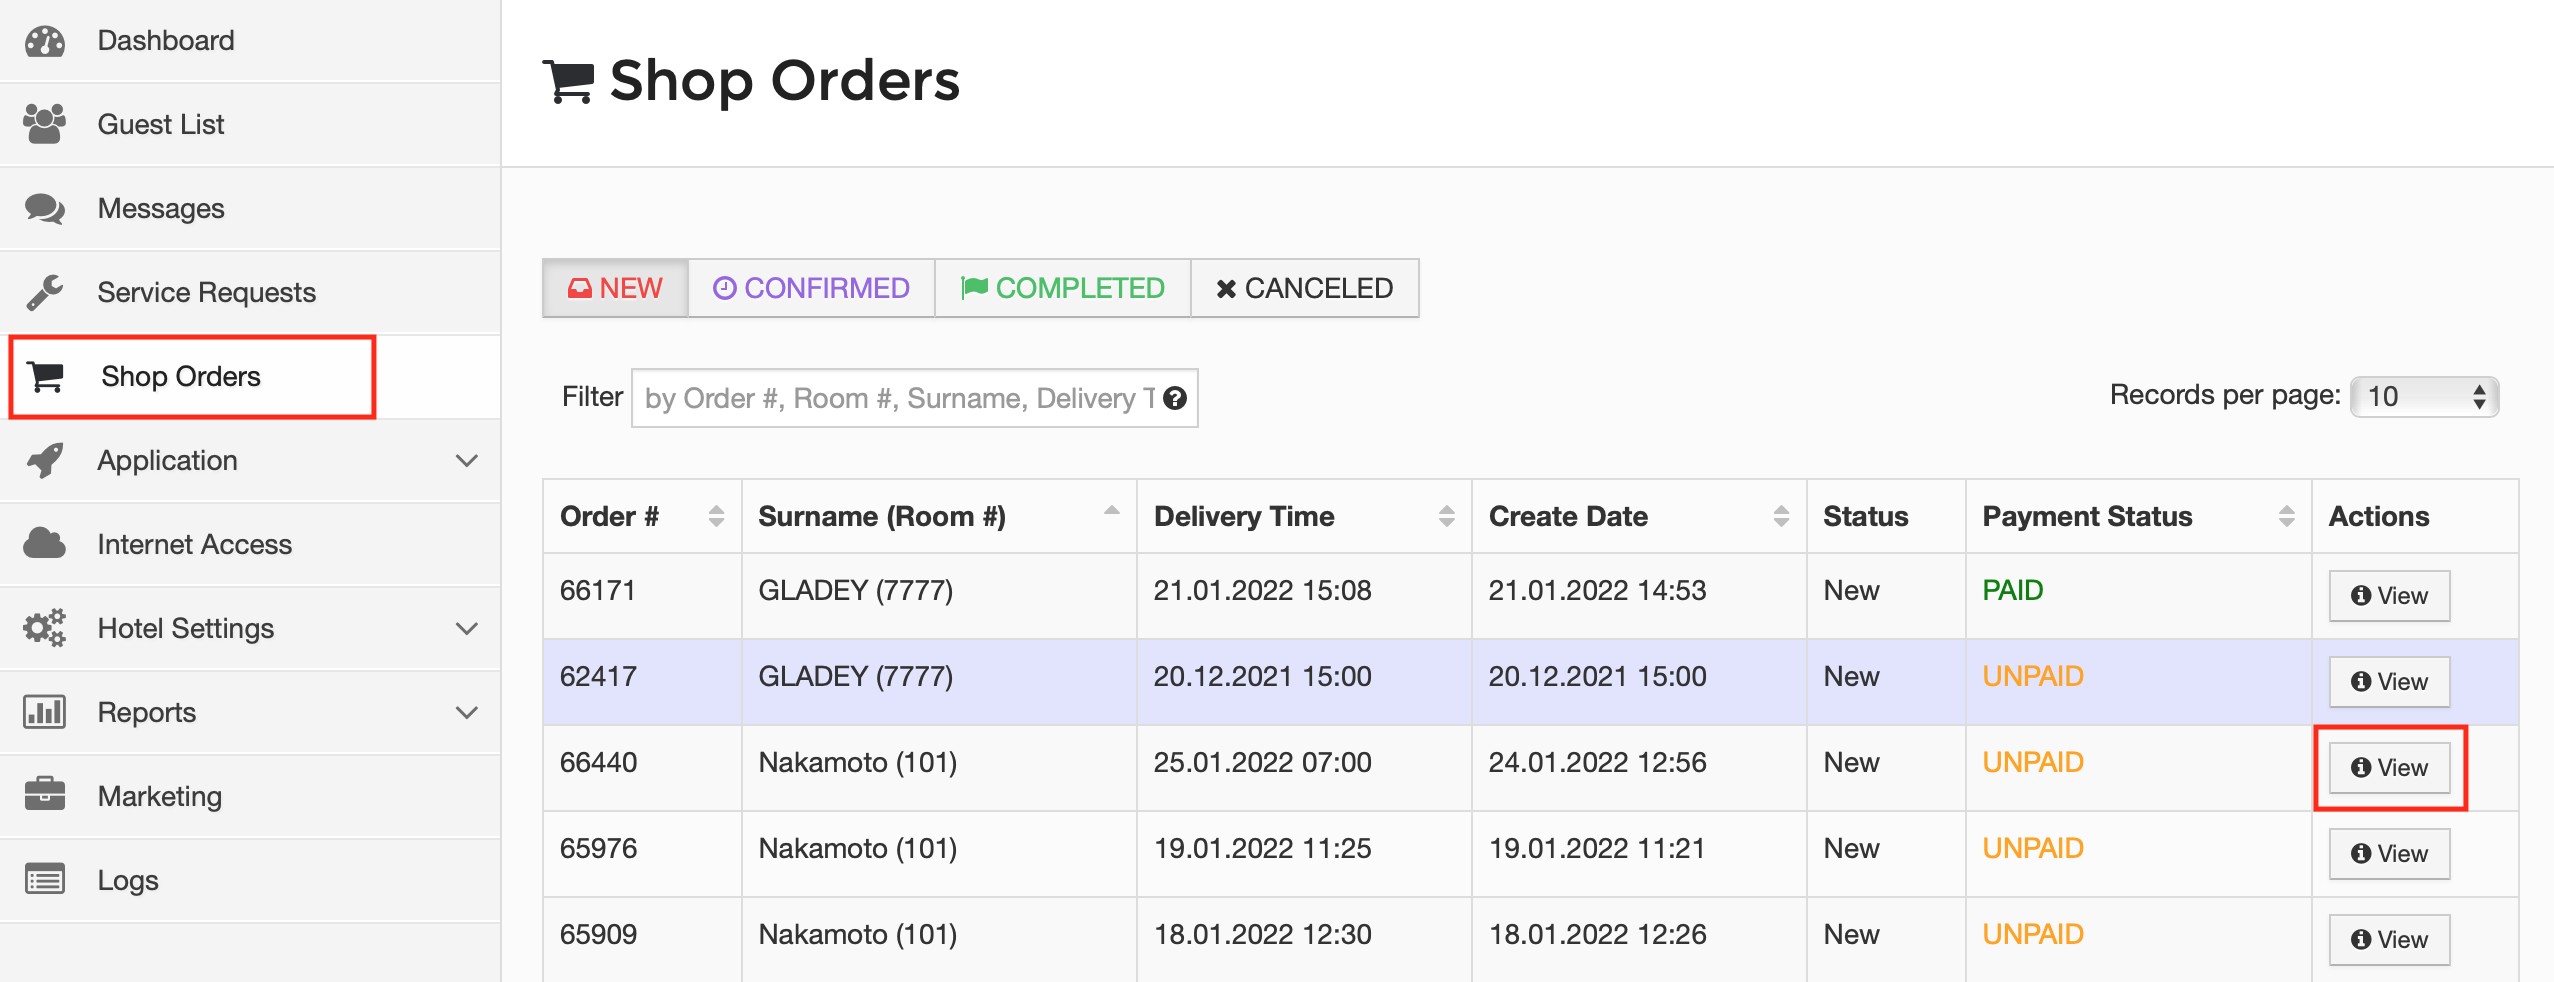Sort table by Order # column arrows
2554x982 pixels.
click(716, 516)
